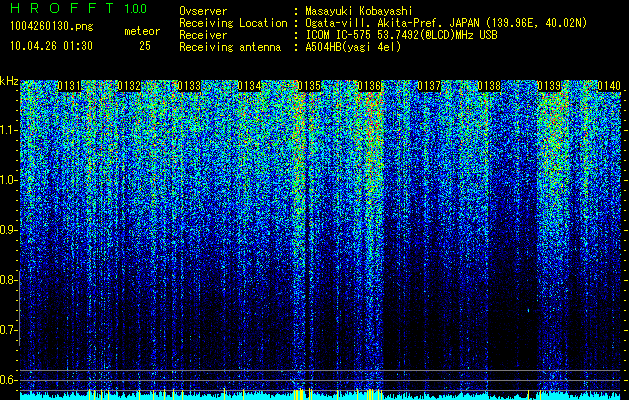Viewport: 629px width, 400px height.
Task: Click the 1.0 frequency axis label
Action: pyautogui.click(x=9, y=180)
